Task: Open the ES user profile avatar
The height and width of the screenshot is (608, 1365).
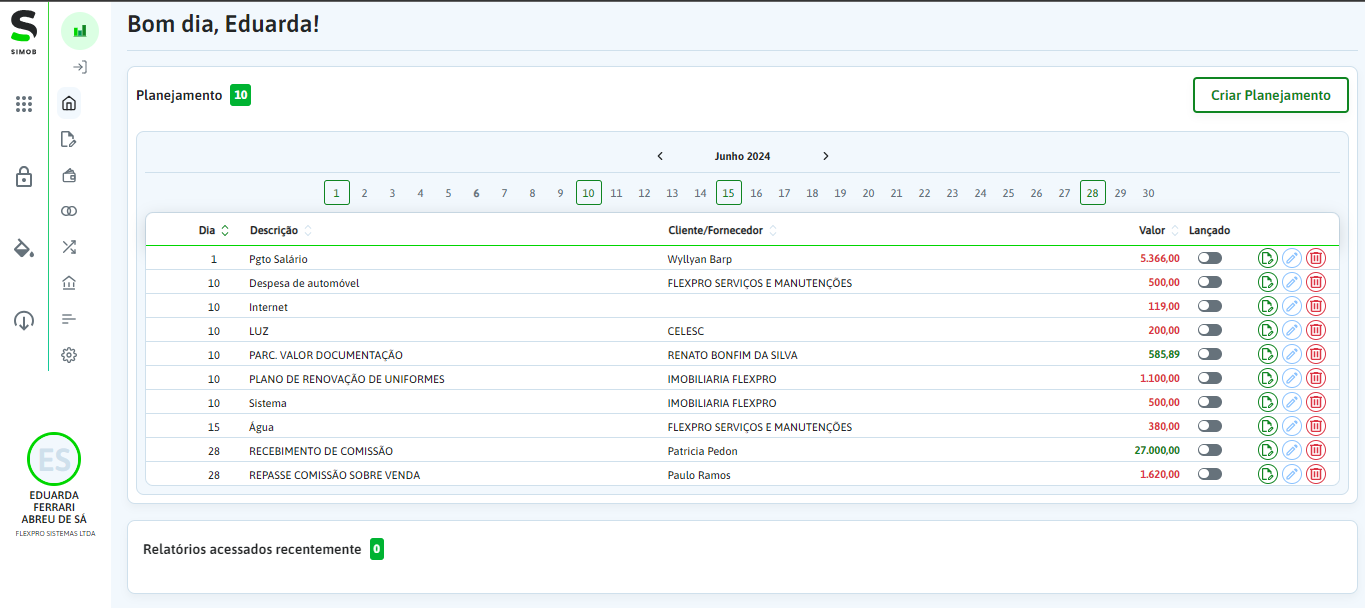Action: point(54,459)
